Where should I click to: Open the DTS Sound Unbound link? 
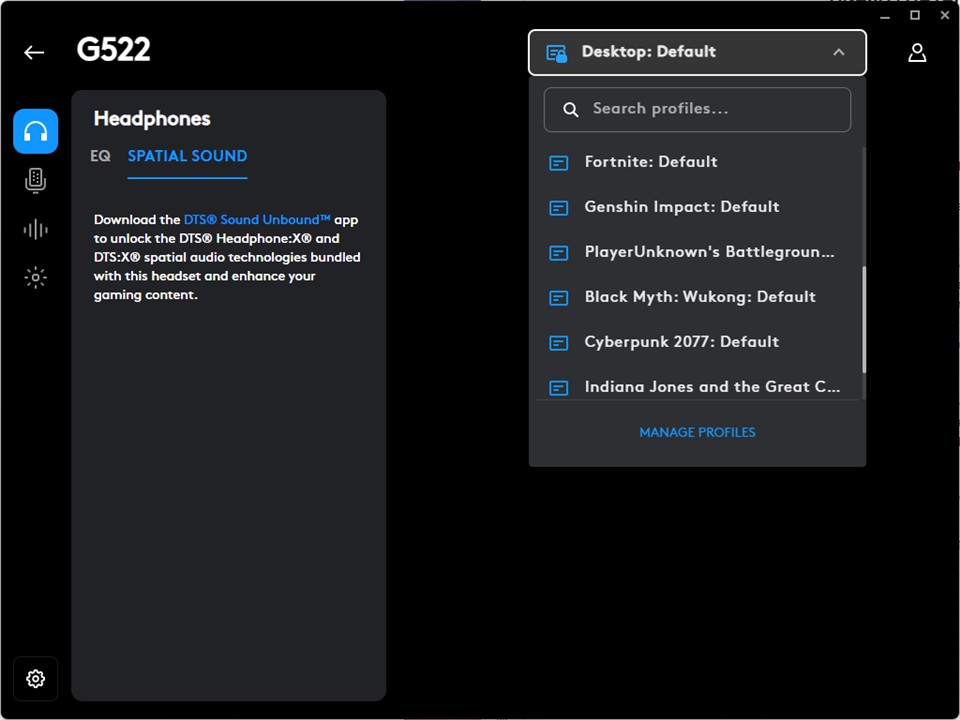[x=257, y=219]
